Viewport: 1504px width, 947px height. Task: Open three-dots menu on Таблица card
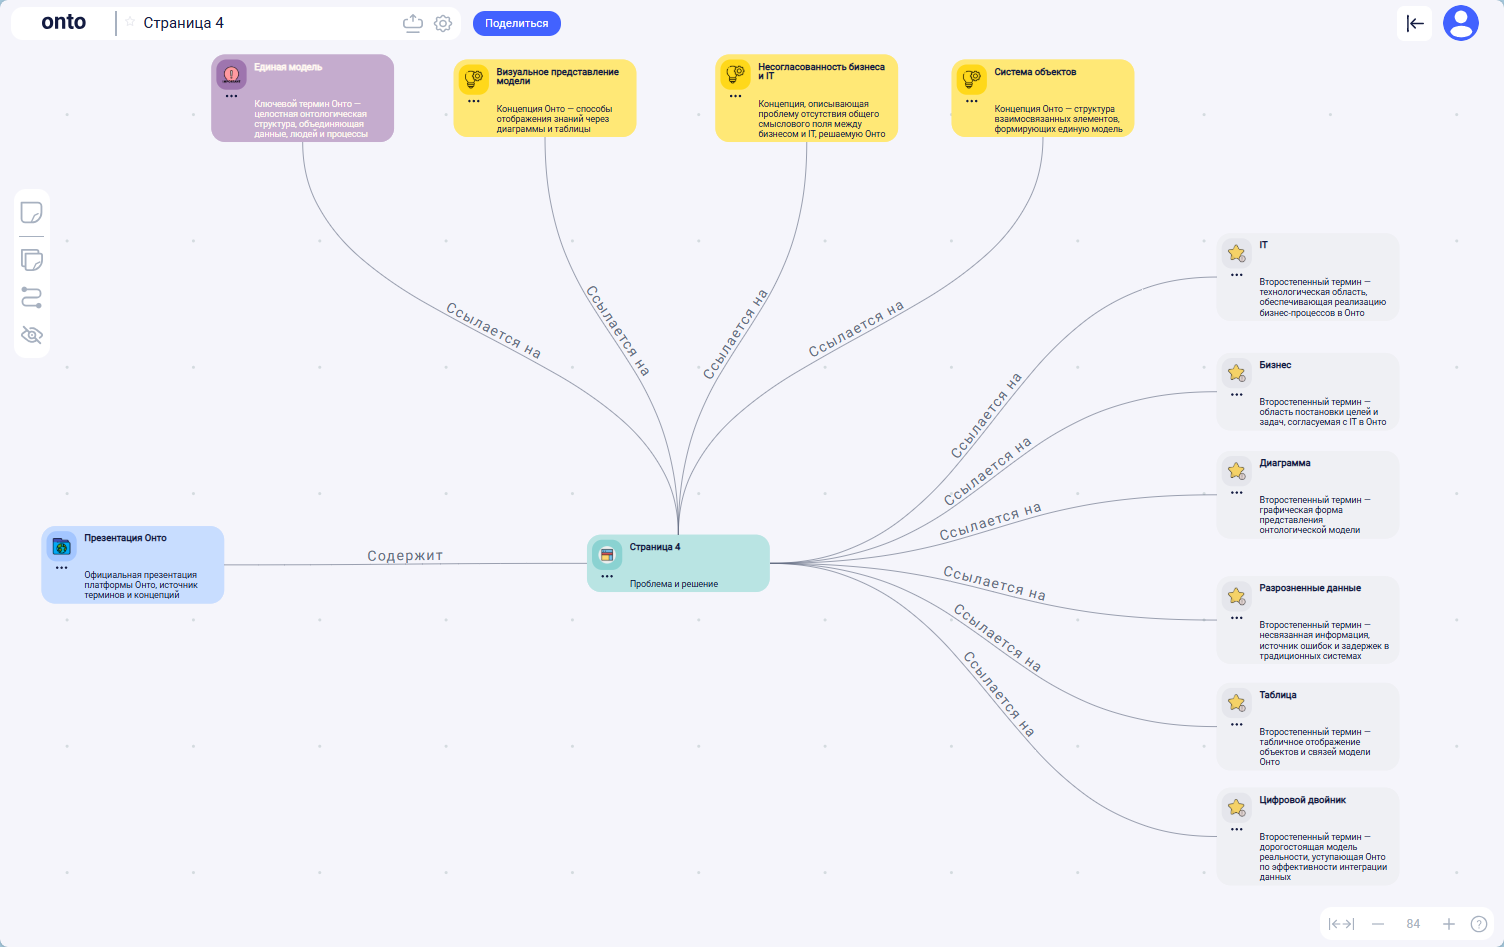click(x=1237, y=725)
